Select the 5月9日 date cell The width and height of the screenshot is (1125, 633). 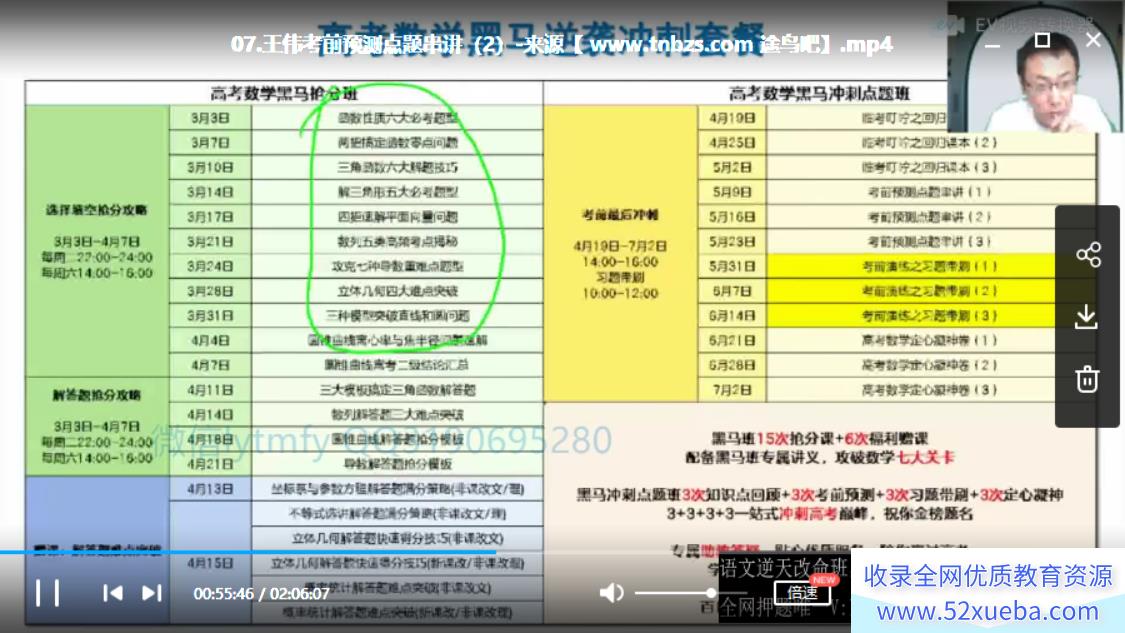[x=732, y=192]
